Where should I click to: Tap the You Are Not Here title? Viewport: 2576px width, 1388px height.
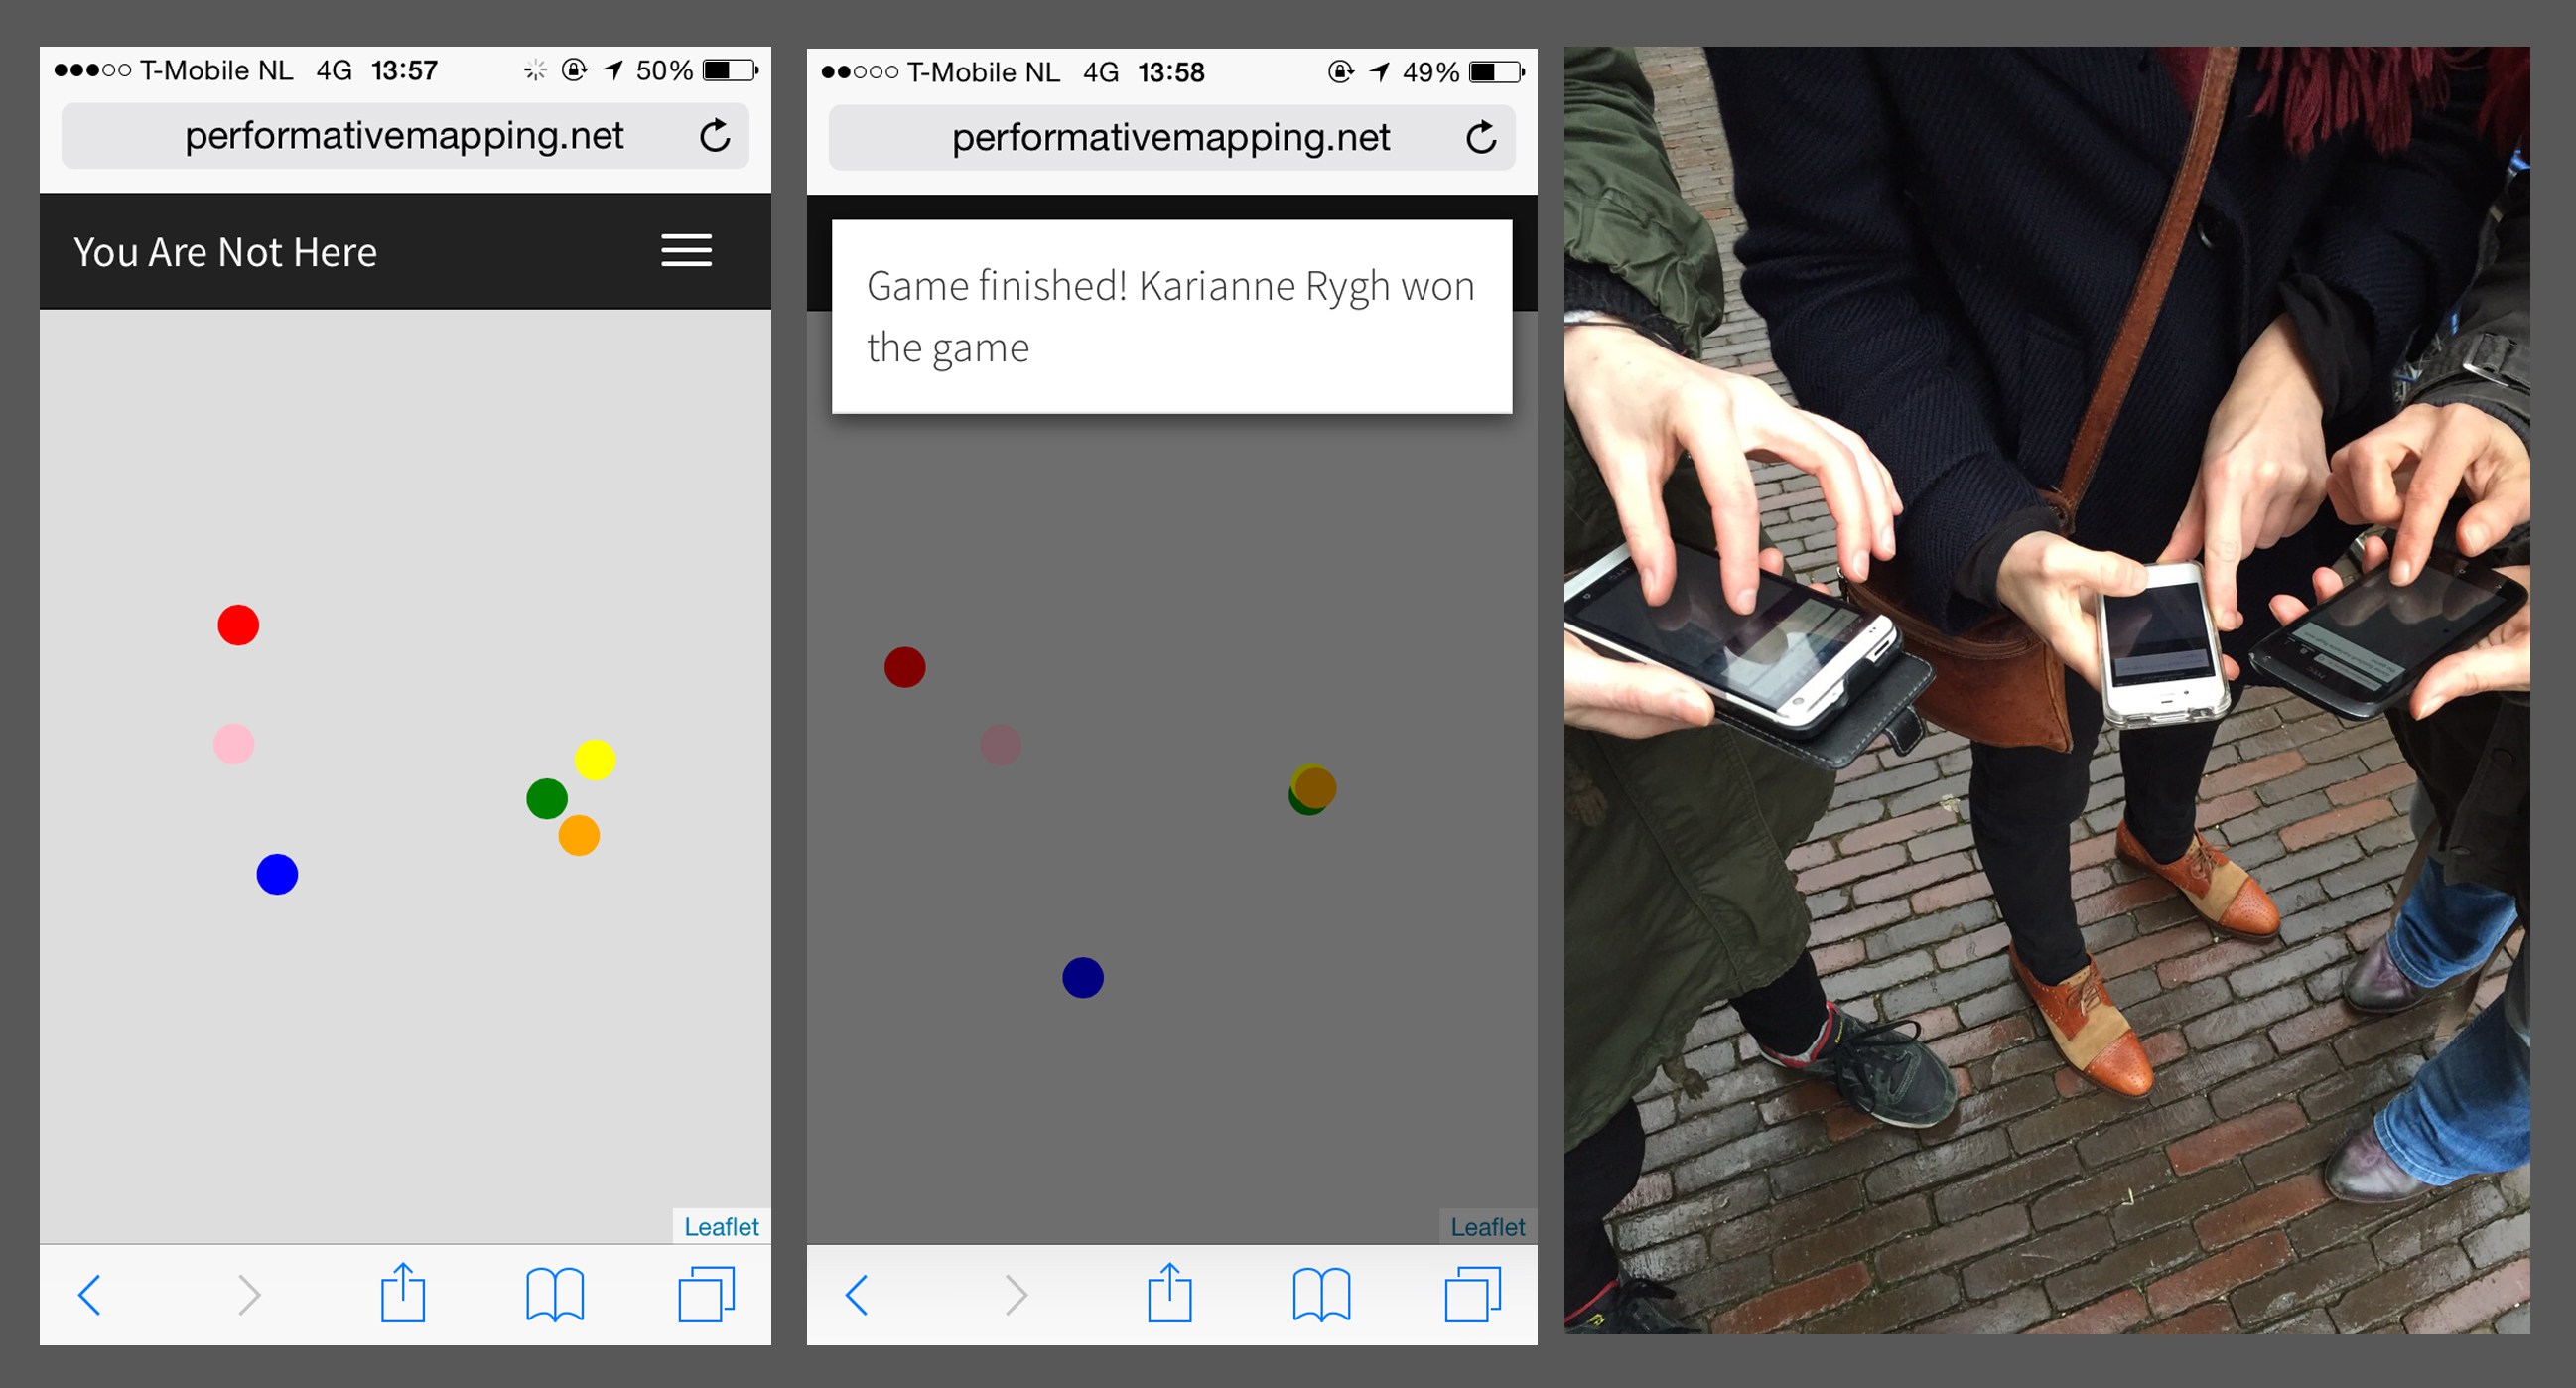[x=225, y=252]
